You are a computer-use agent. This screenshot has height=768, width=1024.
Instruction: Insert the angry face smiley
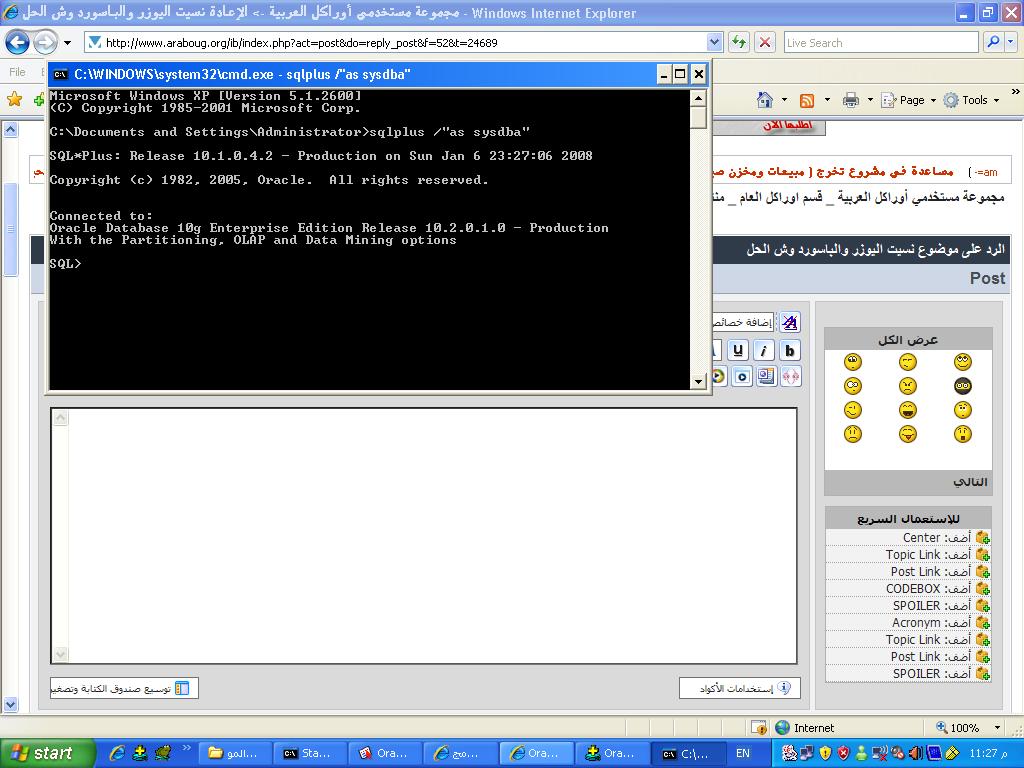click(x=907, y=386)
